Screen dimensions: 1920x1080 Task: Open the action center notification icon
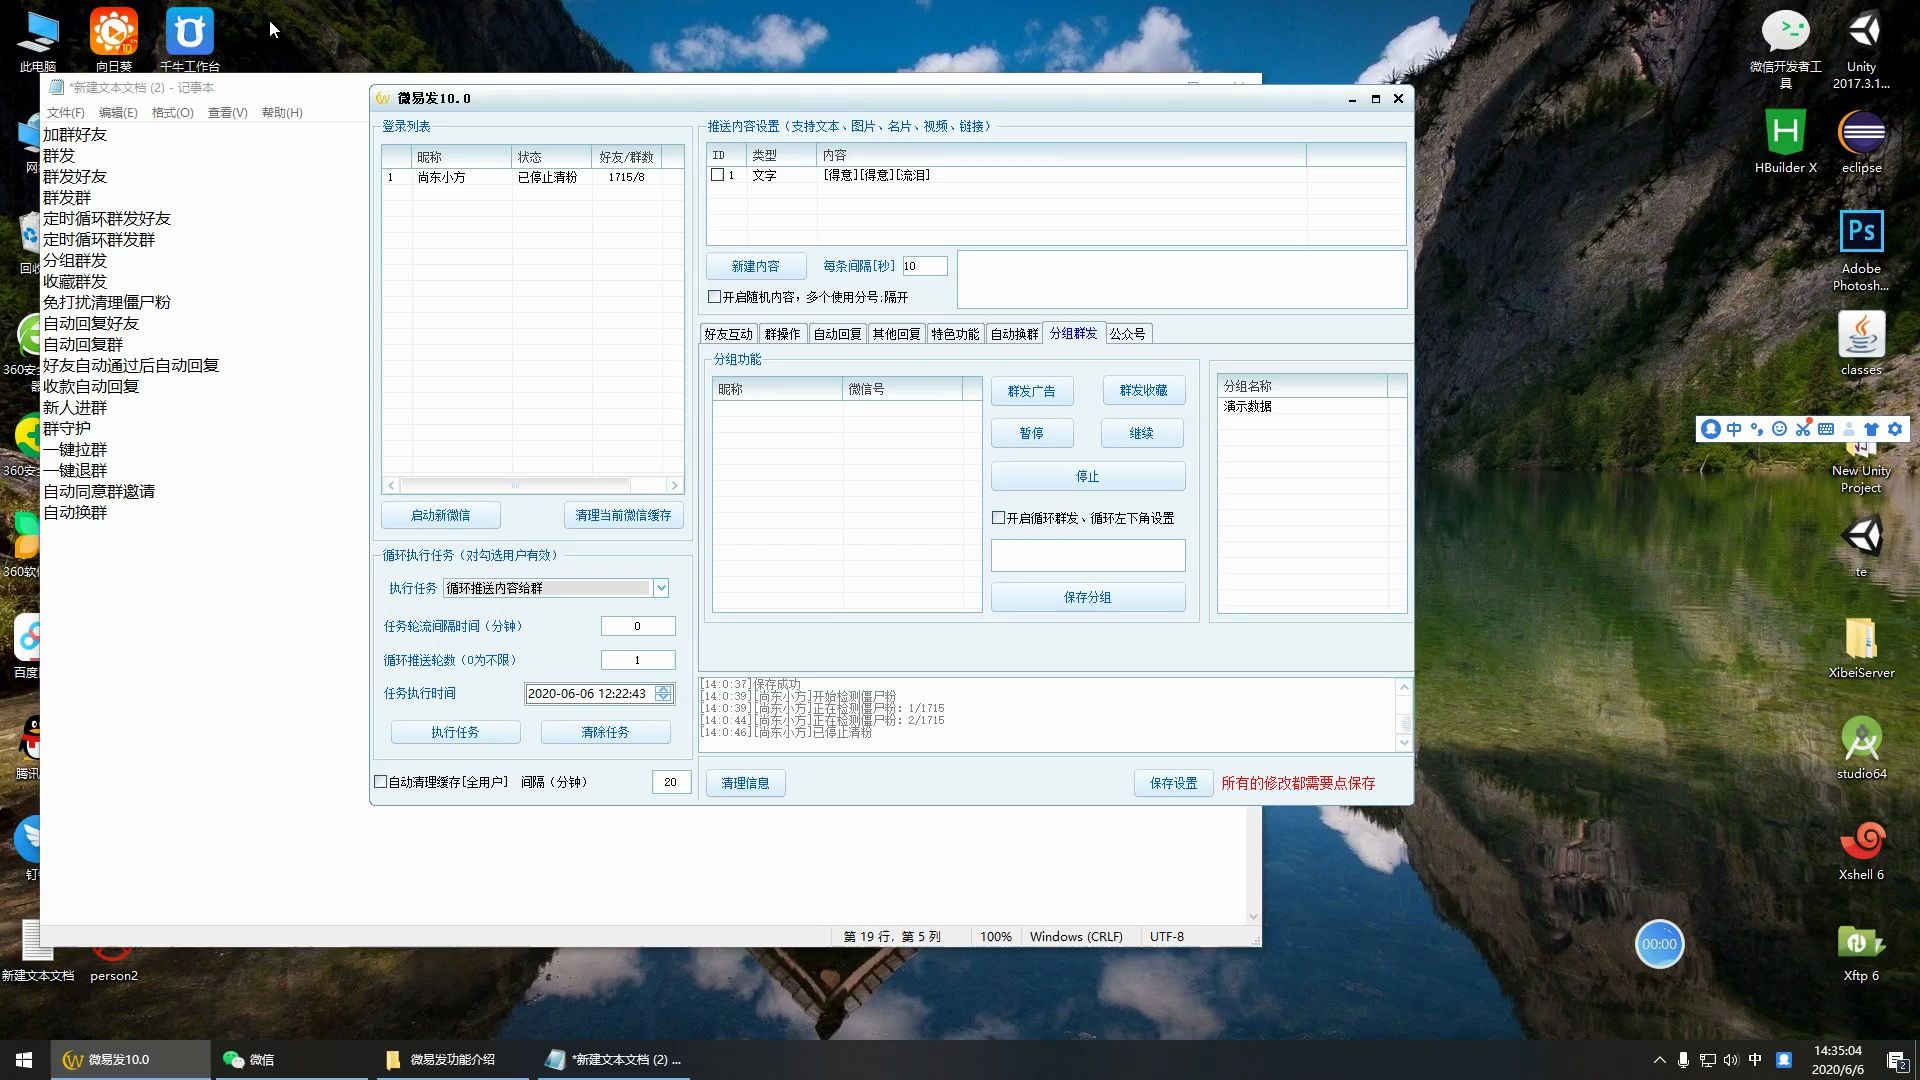click(1897, 1060)
